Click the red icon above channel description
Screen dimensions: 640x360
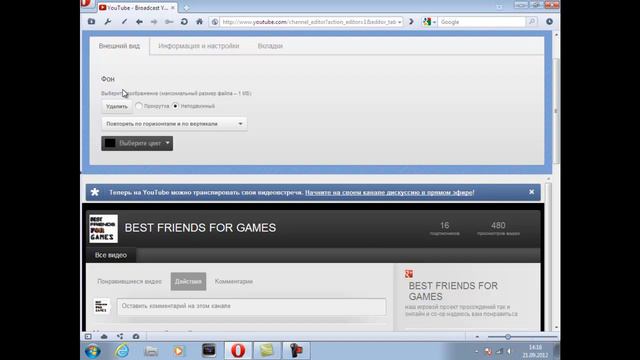coord(409,273)
